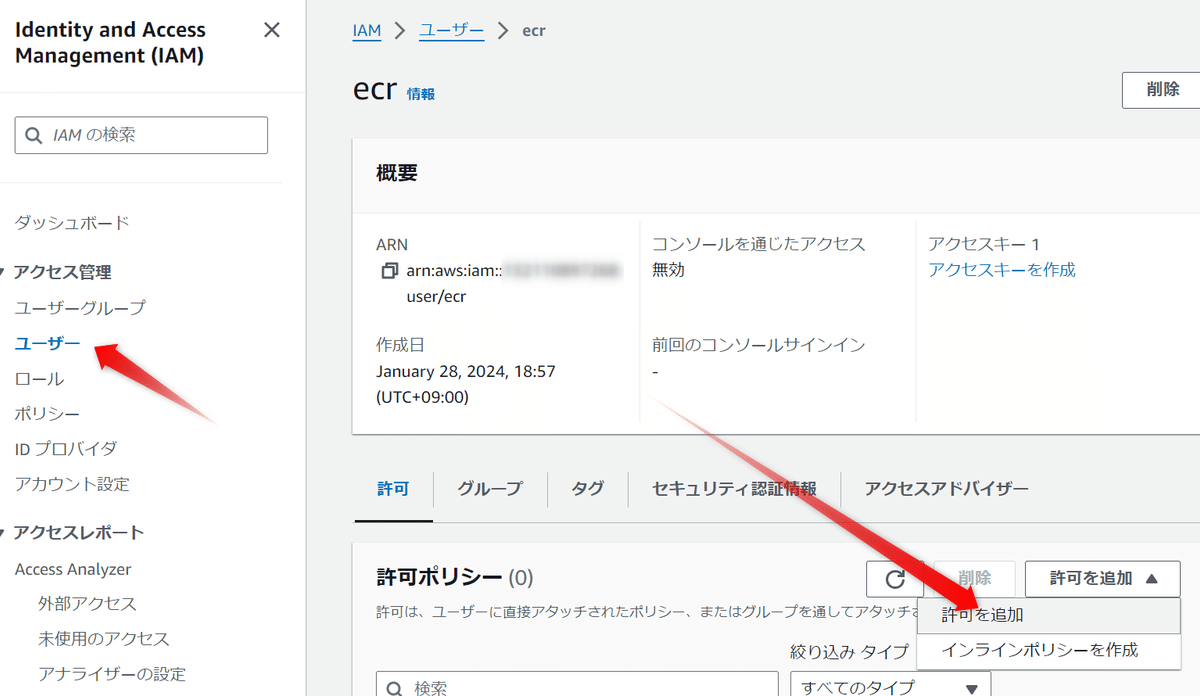The image size is (1200, 696).
Task: Open the すべてのタイプ filter dropdown
Action: 891,686
